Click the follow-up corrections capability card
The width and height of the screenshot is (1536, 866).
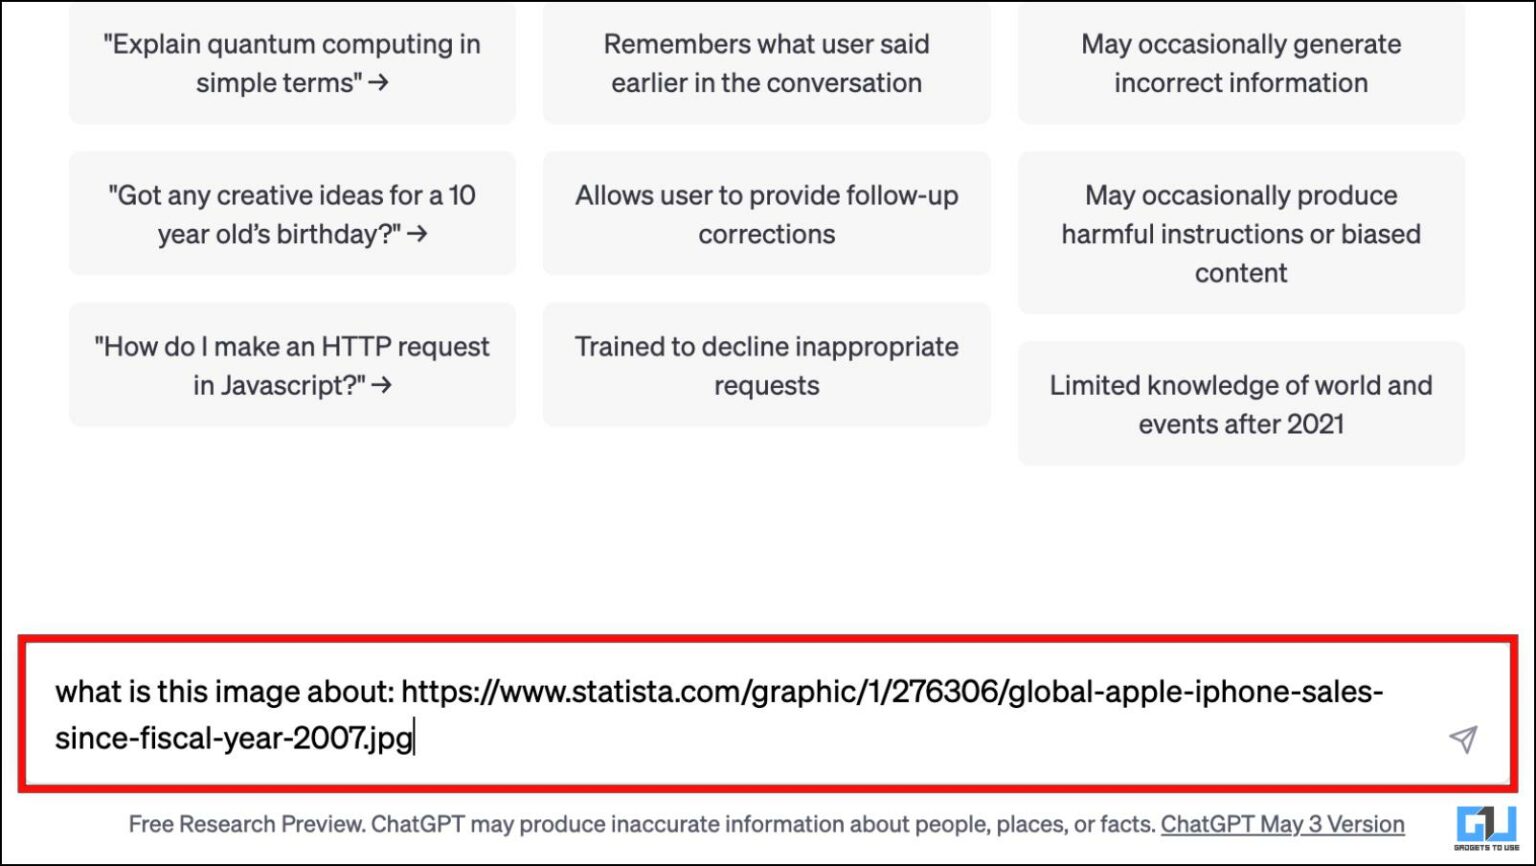point(766,213)
